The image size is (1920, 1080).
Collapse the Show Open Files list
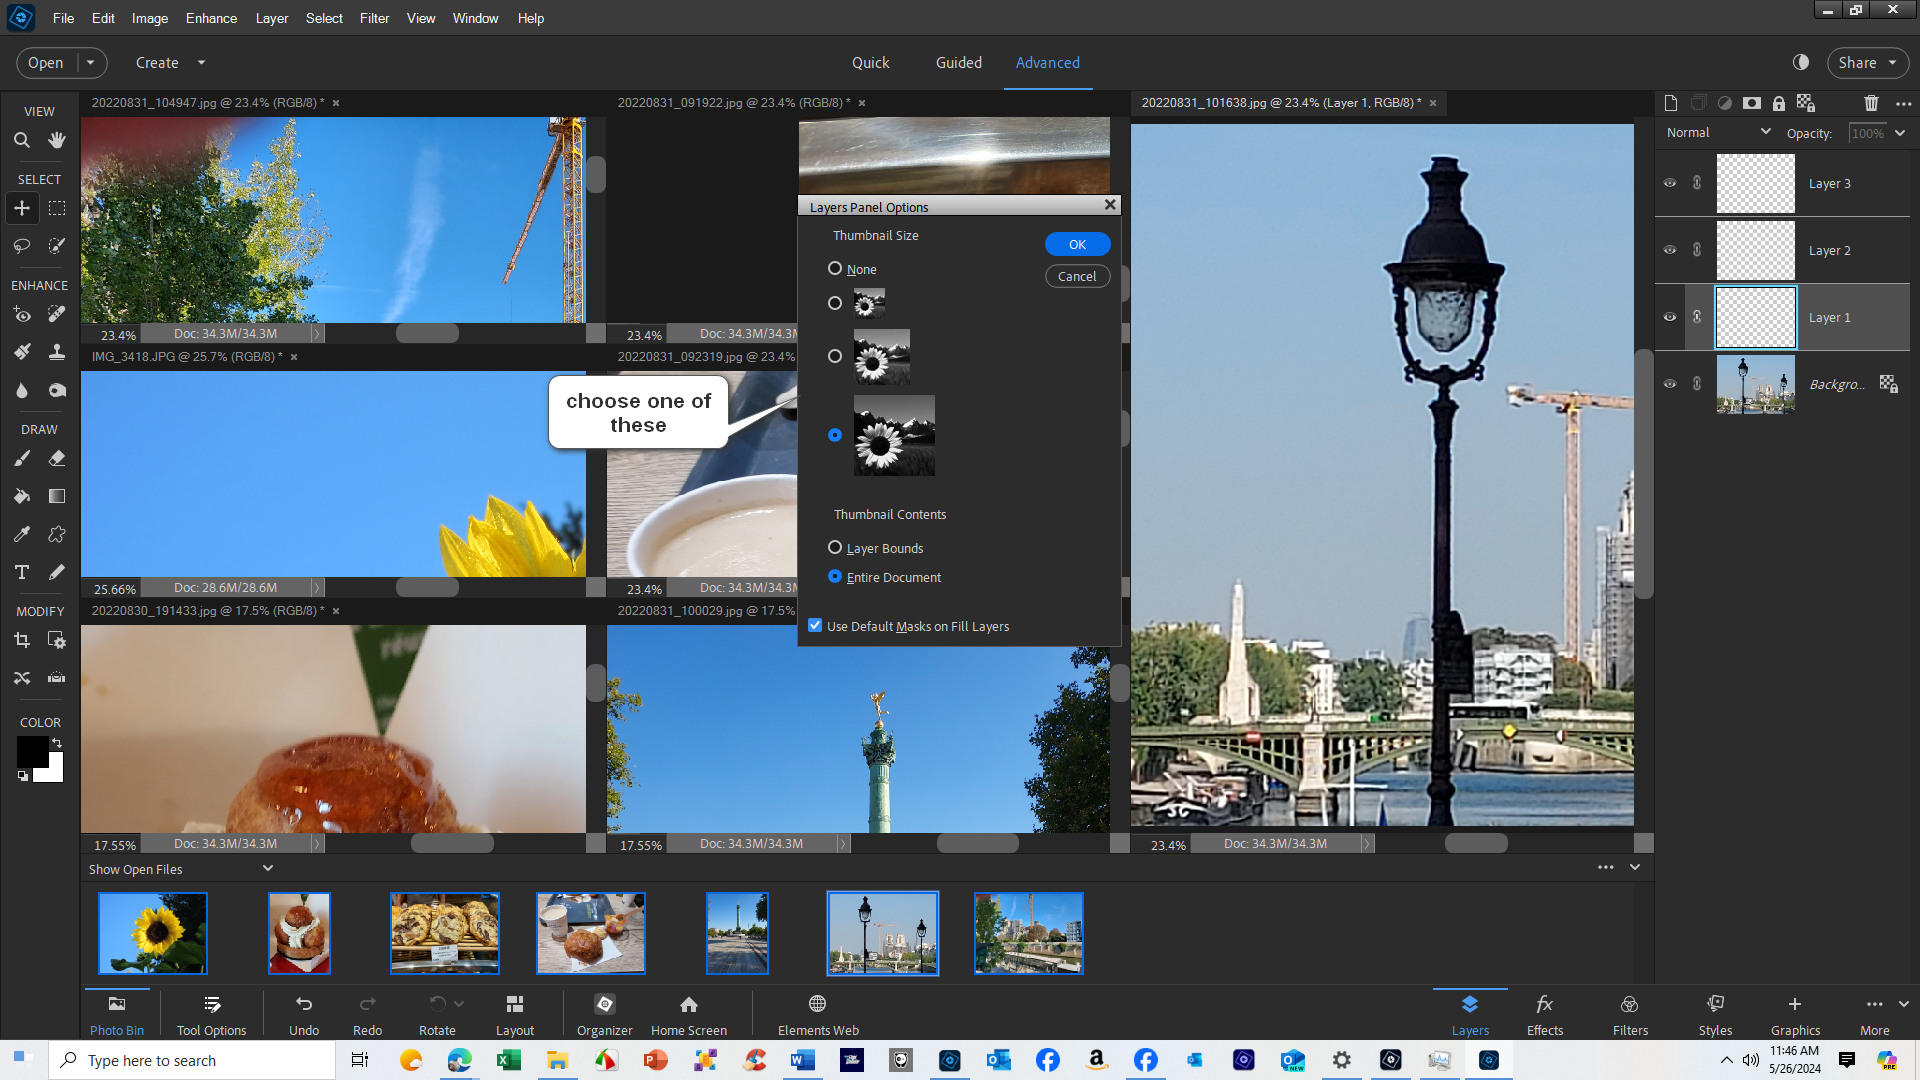click(x=267, y=868)
